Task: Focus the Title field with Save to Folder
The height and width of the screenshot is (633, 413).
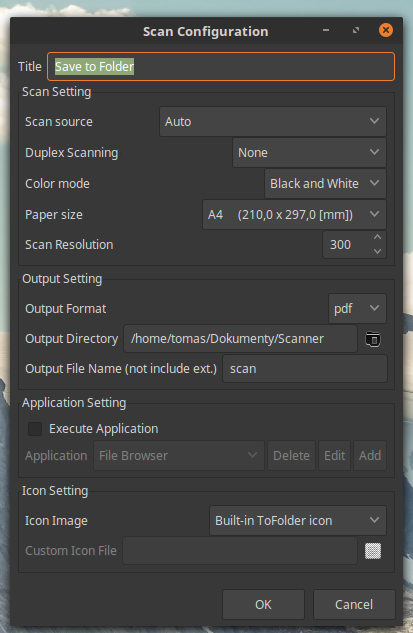Action: click(x=221, y=66)
